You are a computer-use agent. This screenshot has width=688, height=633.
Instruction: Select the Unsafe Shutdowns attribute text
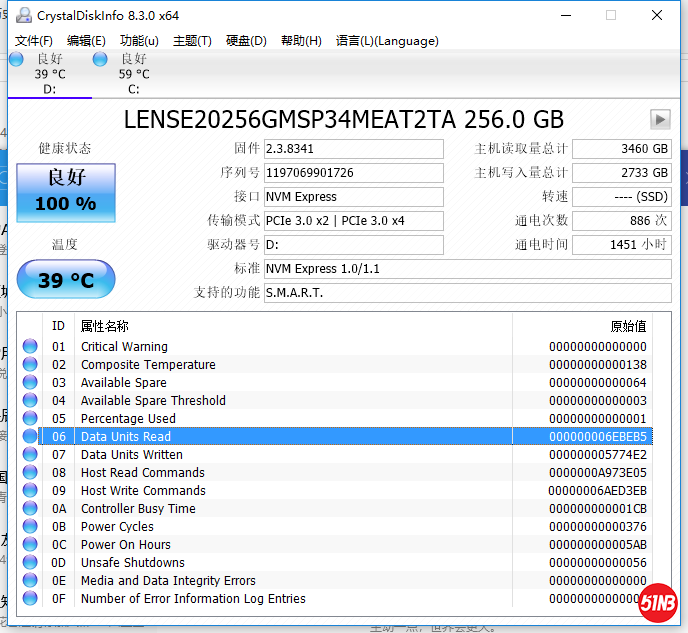click(133, 562)
